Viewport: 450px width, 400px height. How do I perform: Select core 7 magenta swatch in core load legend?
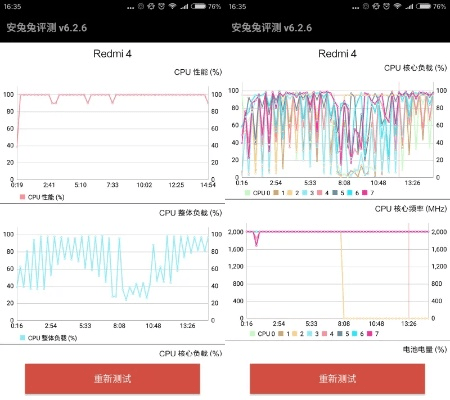pos(364,193)
